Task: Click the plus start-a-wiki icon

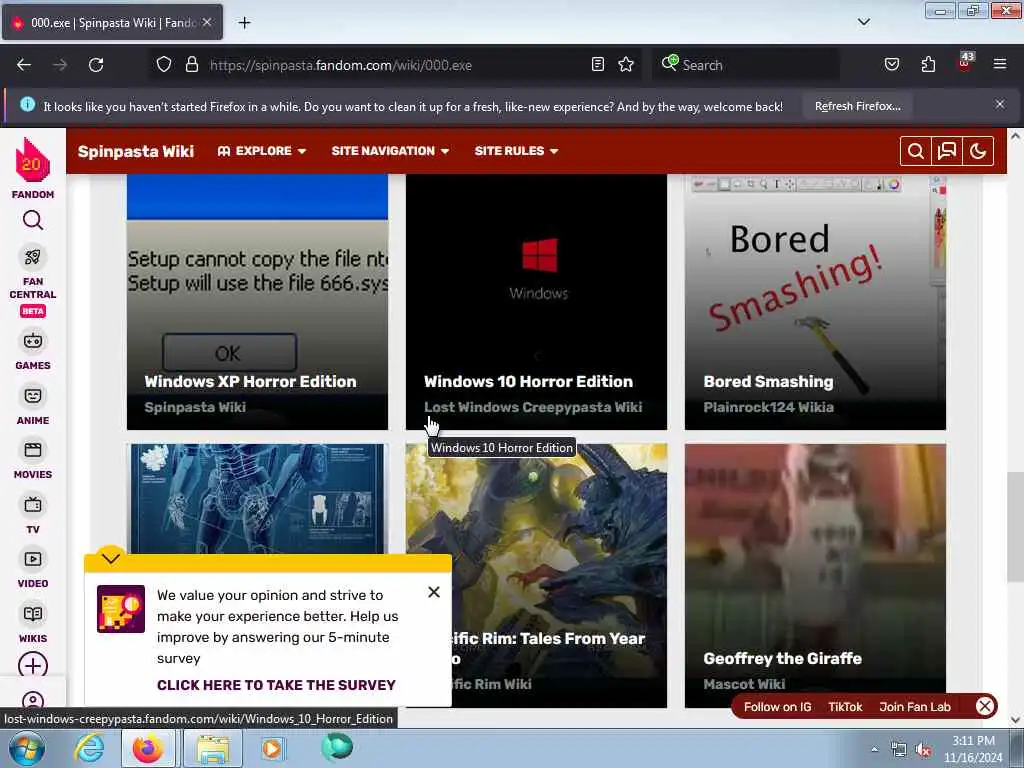Action: tap(33, 665)
